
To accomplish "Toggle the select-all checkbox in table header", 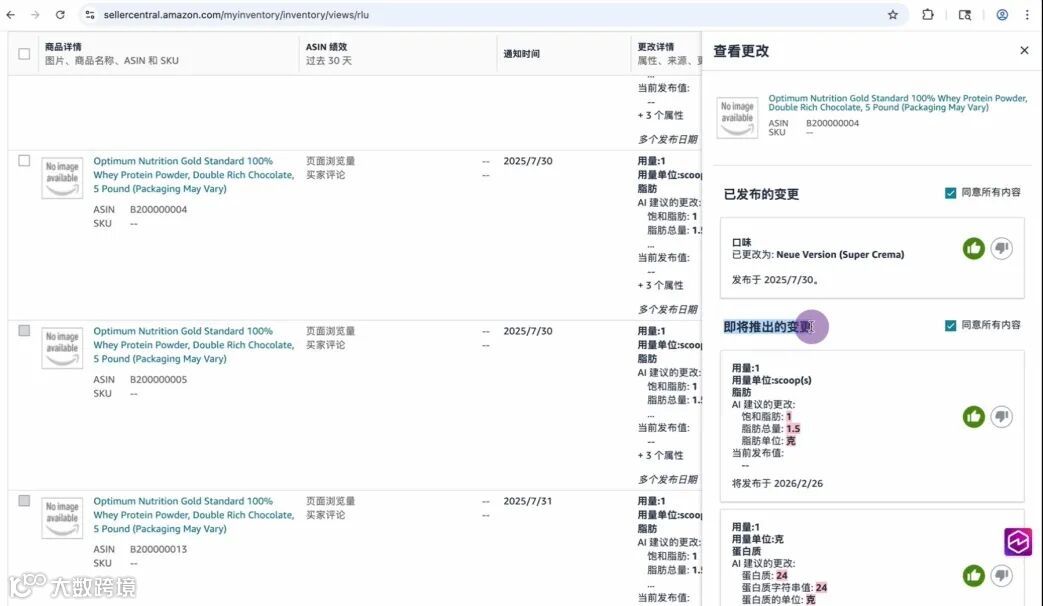I will pos(24,54).
